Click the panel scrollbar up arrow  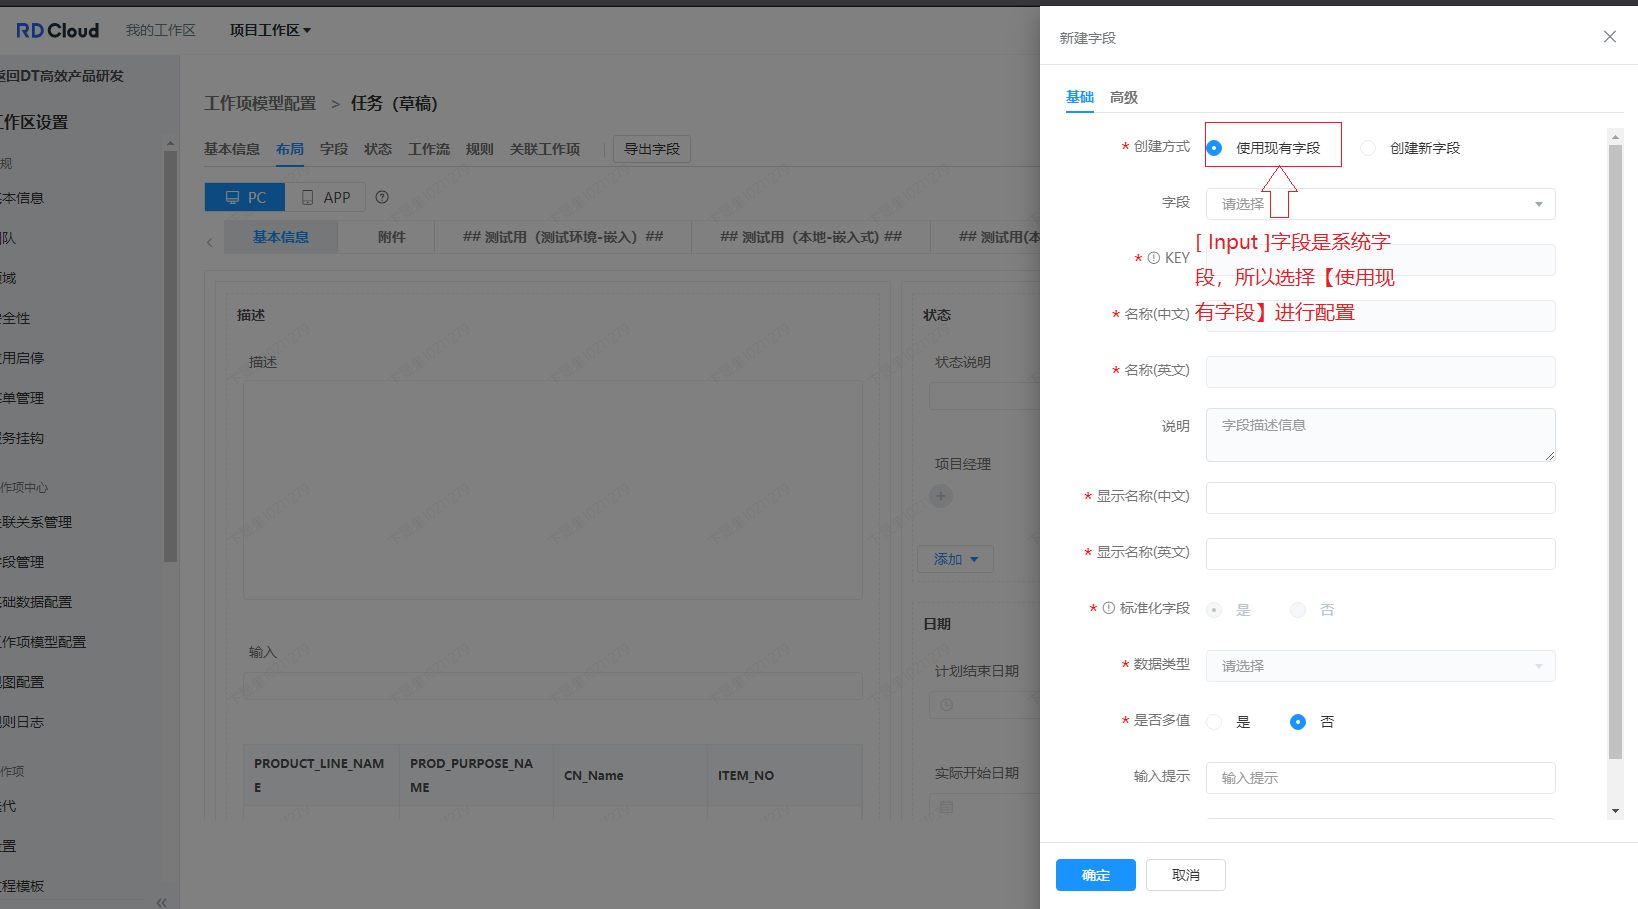(1615, 136)
